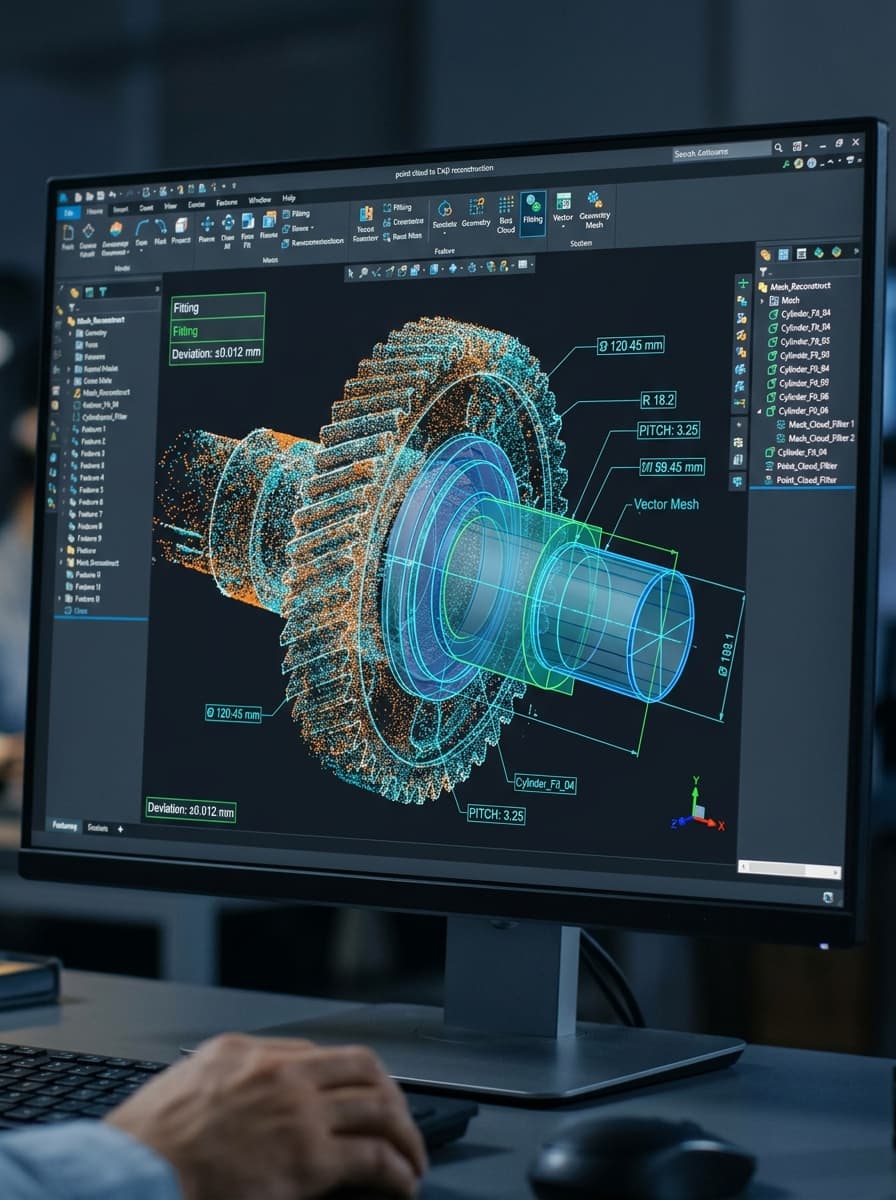This screenshot has width=896, height=1200.
Task: Open the Geometry Mesh ribbon tool
Action: [594, 209]
